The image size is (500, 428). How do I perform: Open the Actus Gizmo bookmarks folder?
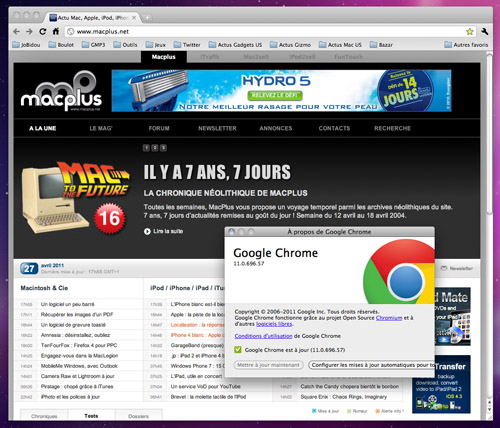(x=290, y=45)
